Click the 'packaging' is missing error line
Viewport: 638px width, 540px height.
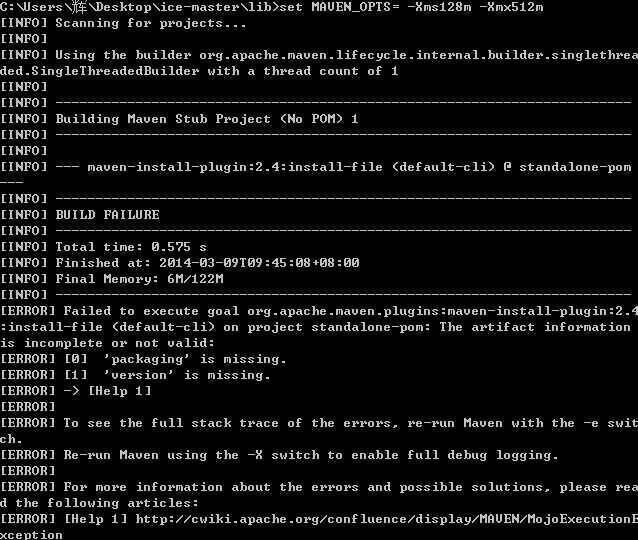[143, 359]
